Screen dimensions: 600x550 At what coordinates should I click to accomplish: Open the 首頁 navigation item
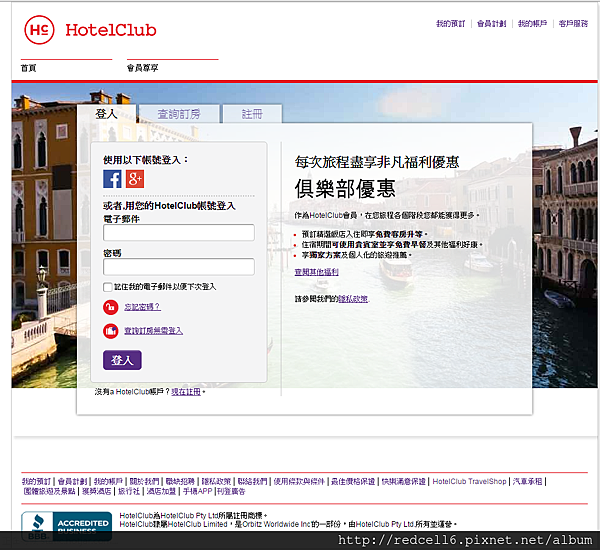tap(28, 68)
